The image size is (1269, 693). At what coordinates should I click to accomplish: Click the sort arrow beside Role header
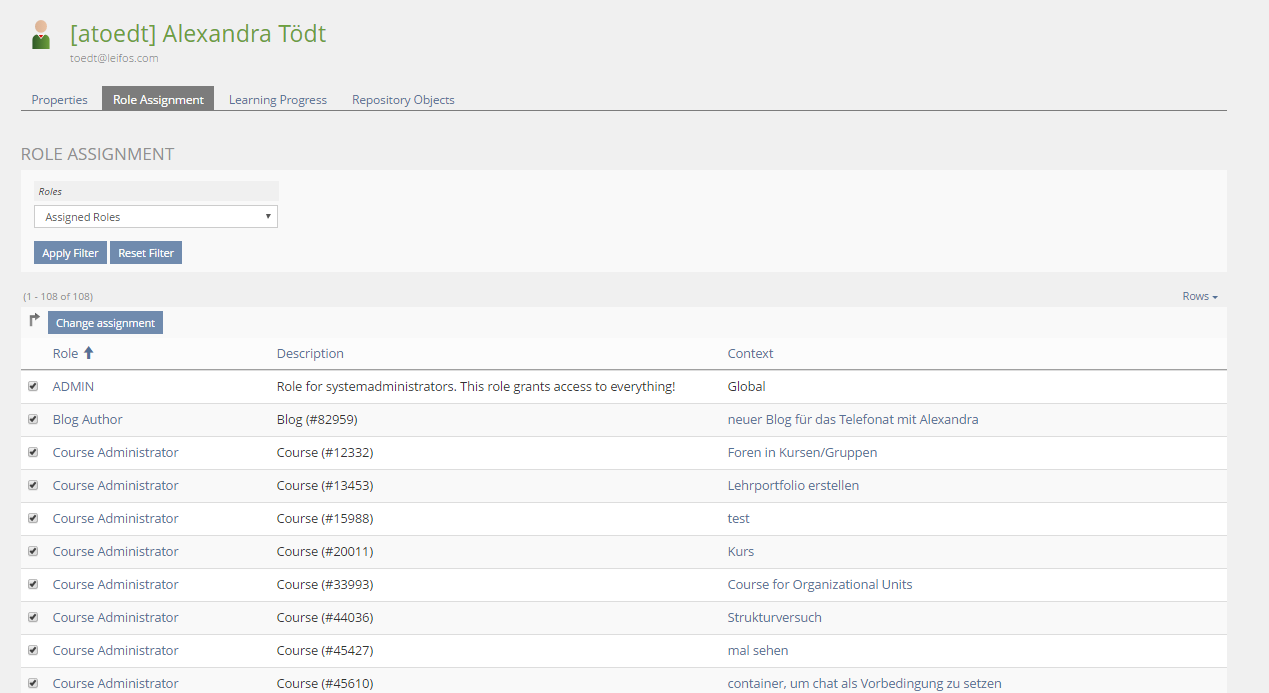click(x=88, y=353)
